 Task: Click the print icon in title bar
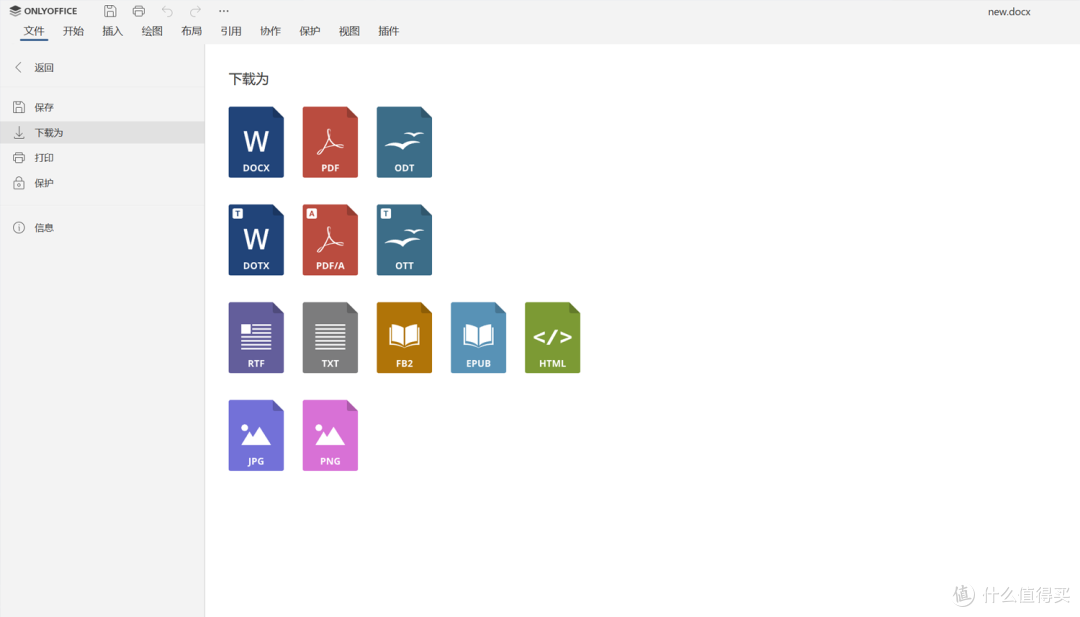[138, 11]
